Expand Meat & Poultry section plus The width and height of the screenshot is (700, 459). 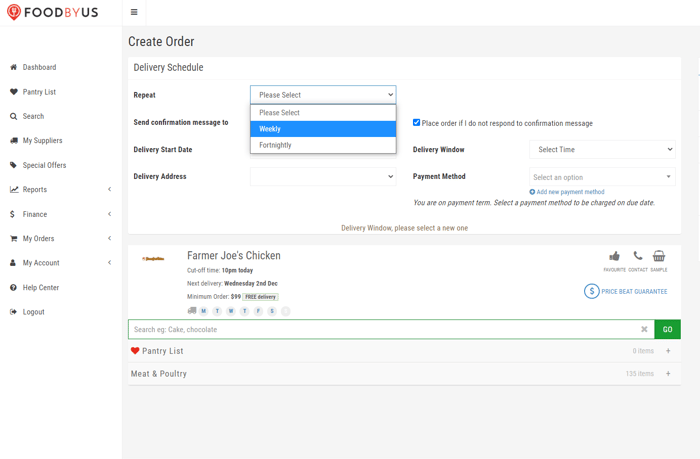coord(668,374)
